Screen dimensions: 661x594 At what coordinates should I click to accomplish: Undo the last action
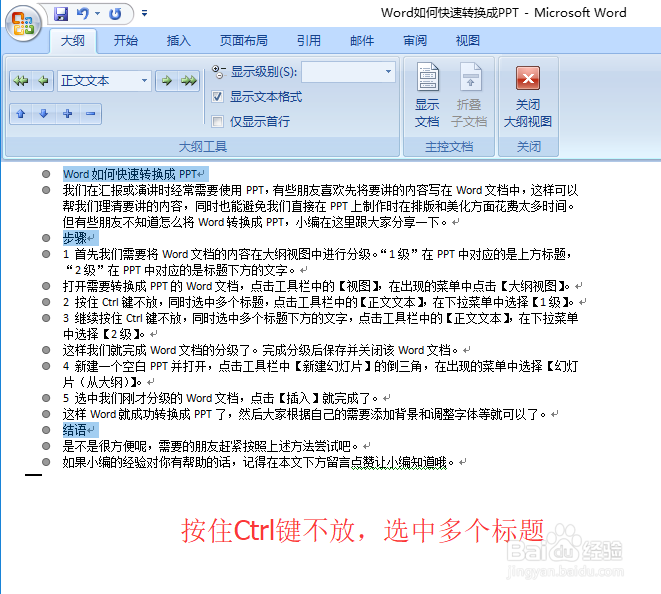[x=83, y=14]
